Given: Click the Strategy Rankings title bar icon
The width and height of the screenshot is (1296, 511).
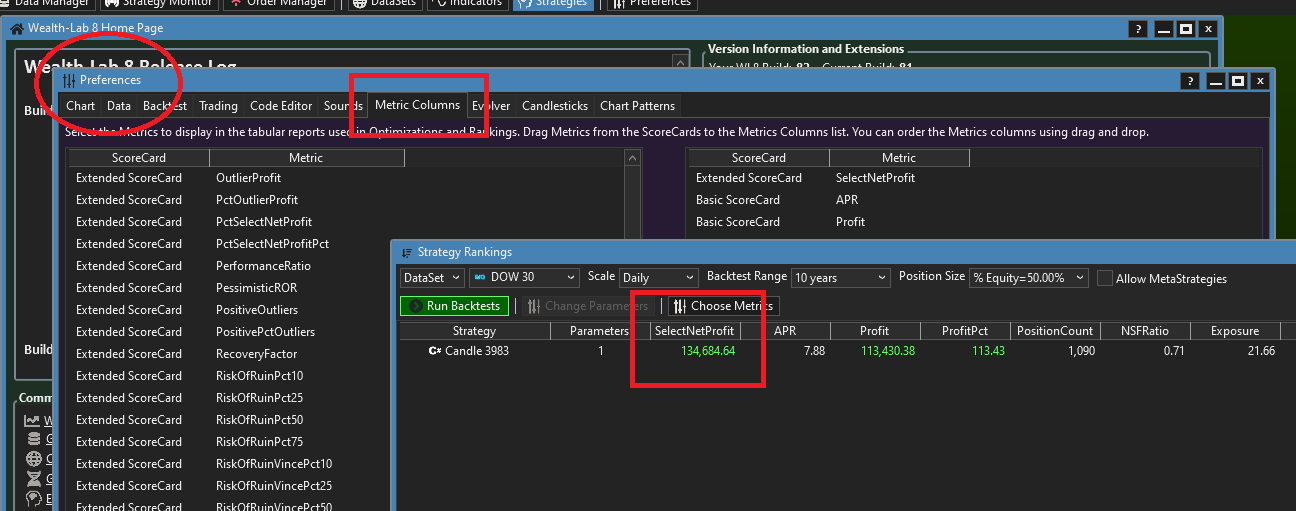Looking at the screenshot, I should 407,253.
